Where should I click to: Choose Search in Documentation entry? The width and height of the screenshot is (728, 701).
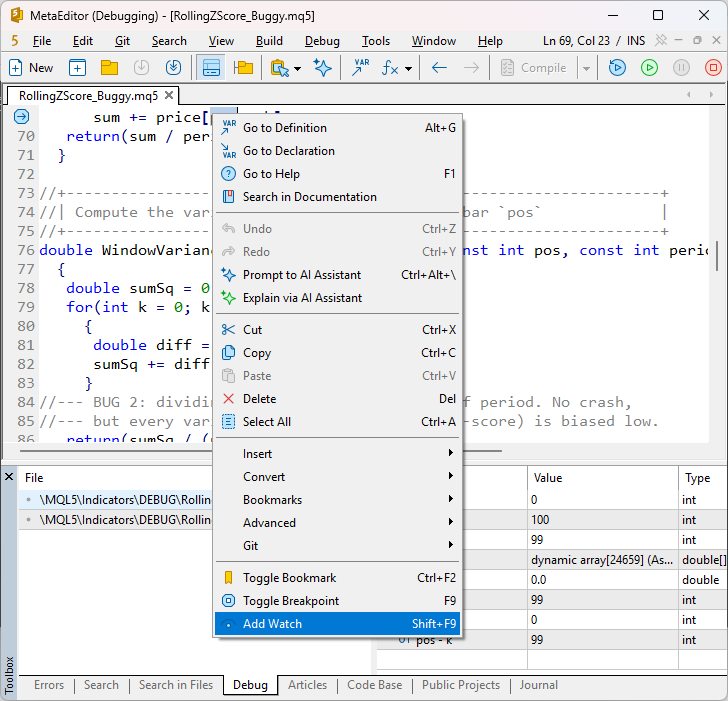(x=338, y=197)
